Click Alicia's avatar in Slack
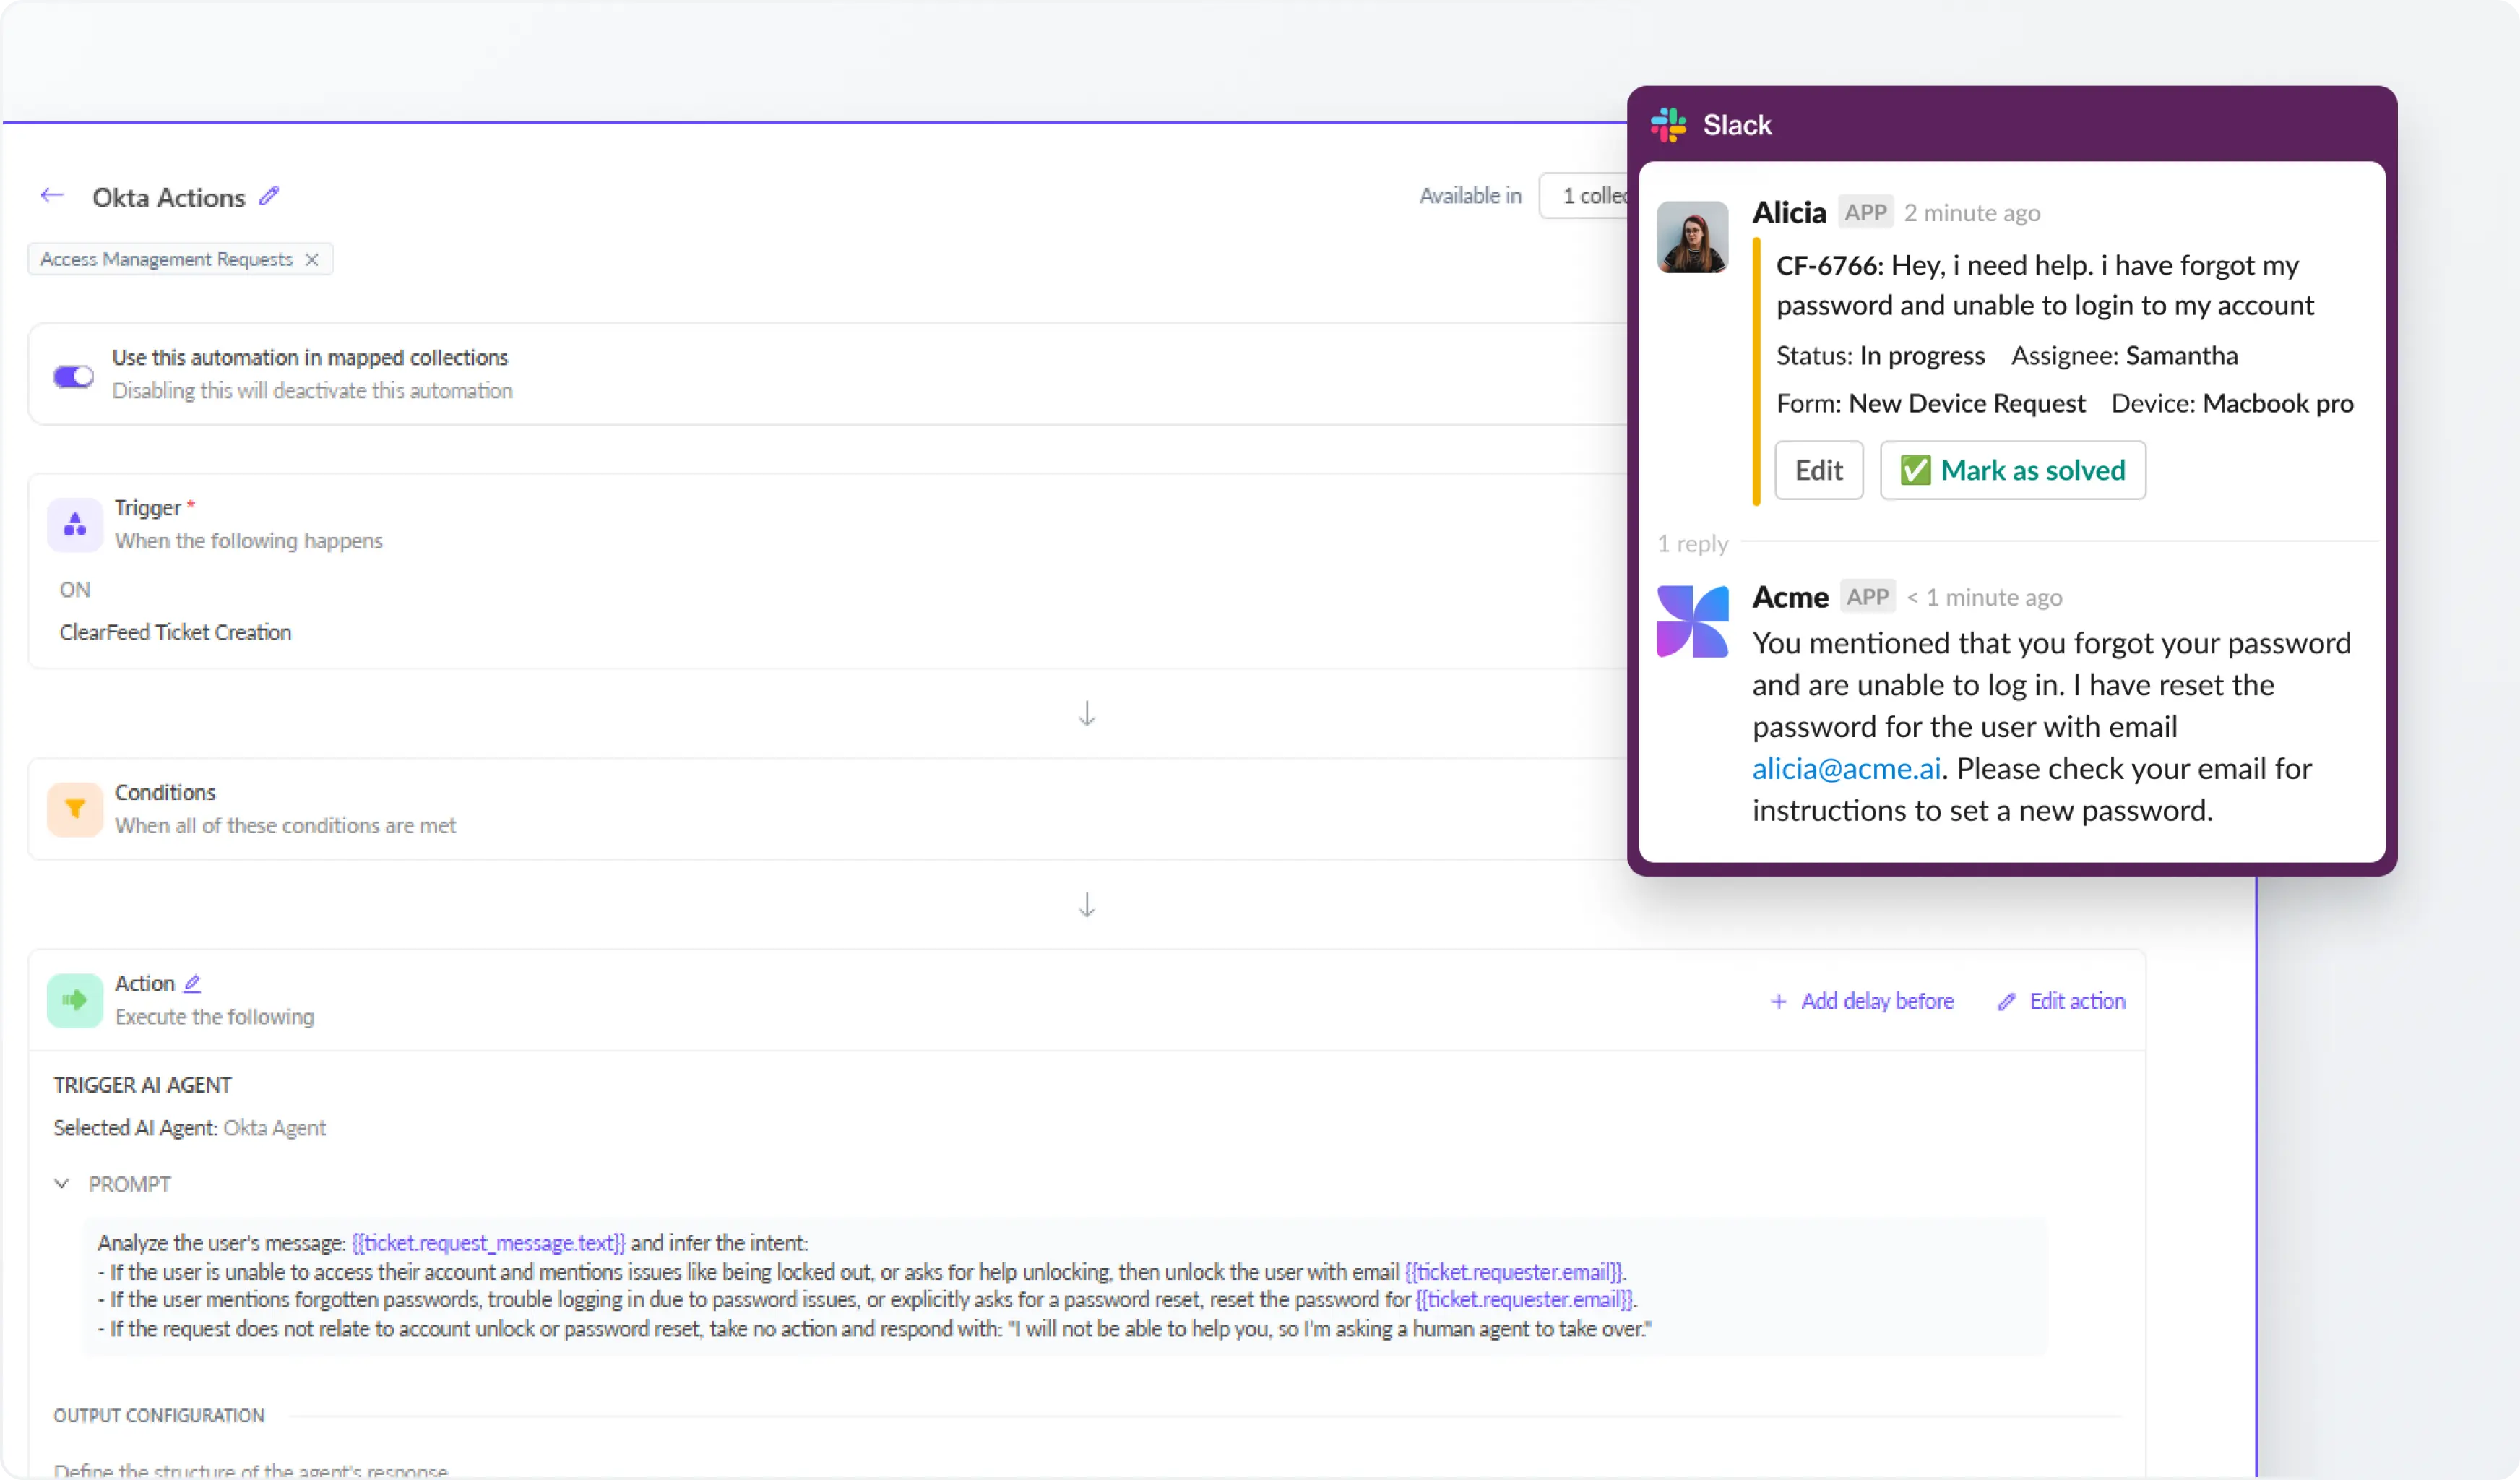Viewport: 2520px width, 1480px height. point(1692,237)
